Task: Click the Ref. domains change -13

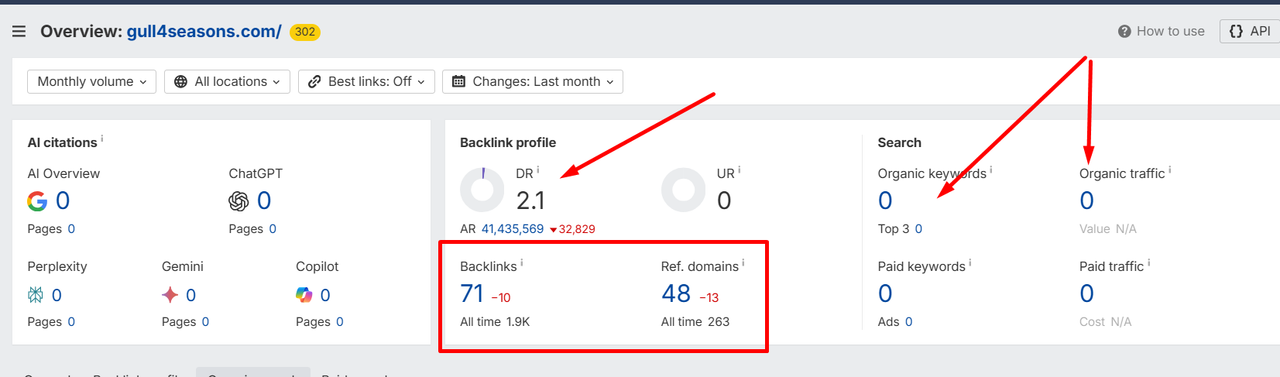Action: tap(709, 298)
